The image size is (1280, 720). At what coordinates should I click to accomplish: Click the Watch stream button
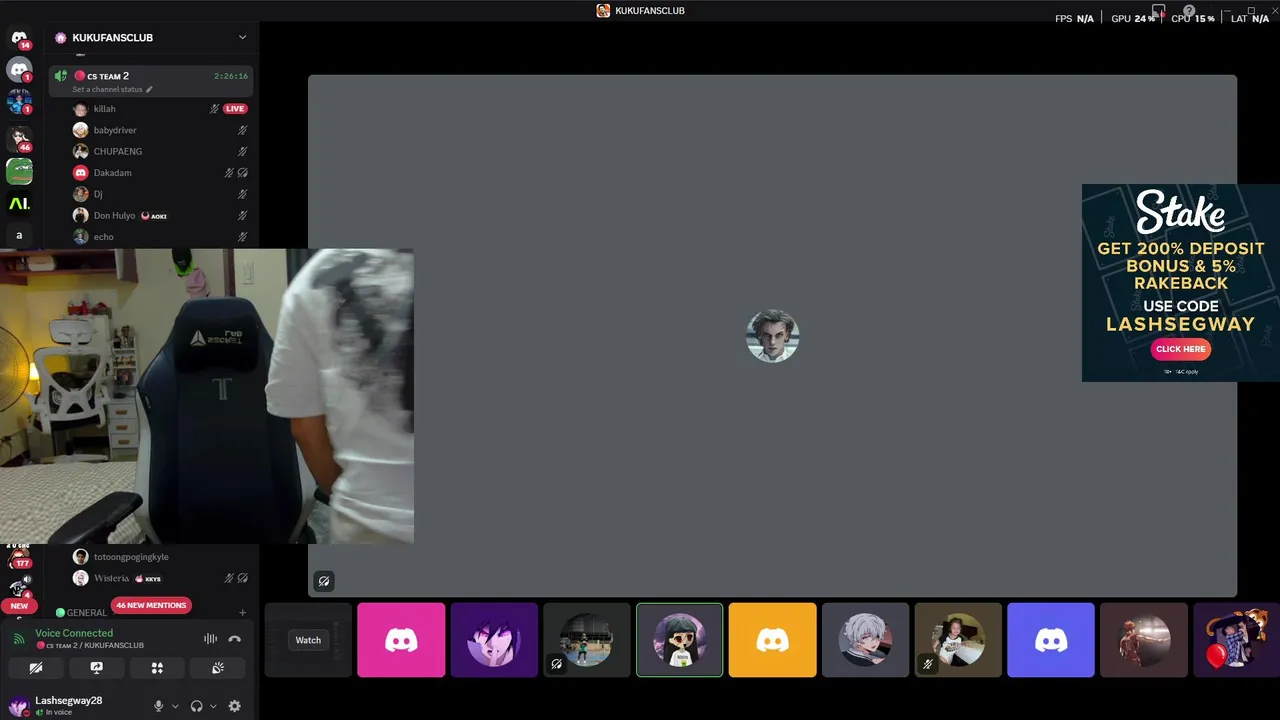point(308,640)
